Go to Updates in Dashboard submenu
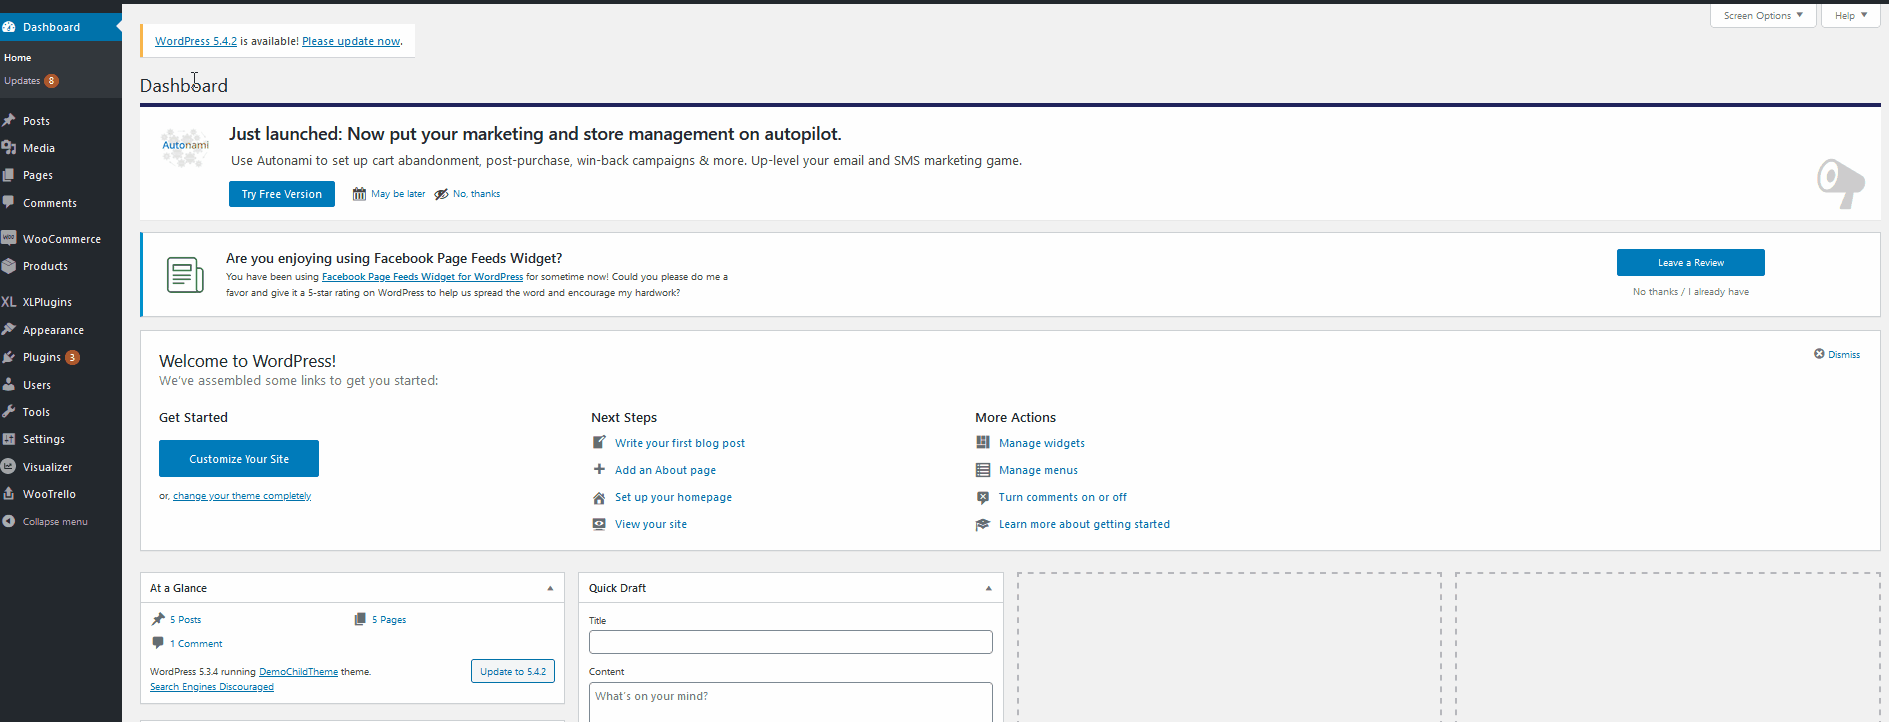Image resolution: width=1889 pixels, height=722 pixels. [22, 81]
